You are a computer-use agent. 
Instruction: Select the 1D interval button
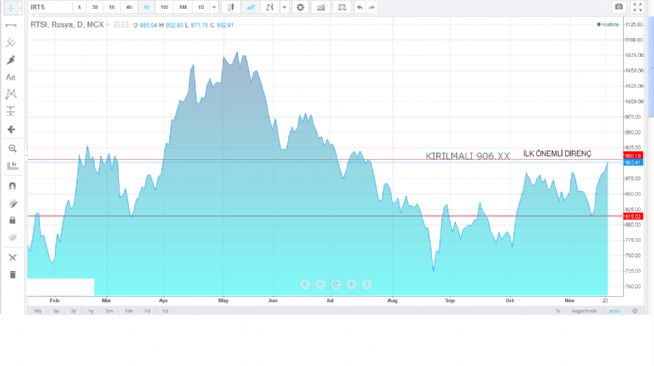pos(201,7)
